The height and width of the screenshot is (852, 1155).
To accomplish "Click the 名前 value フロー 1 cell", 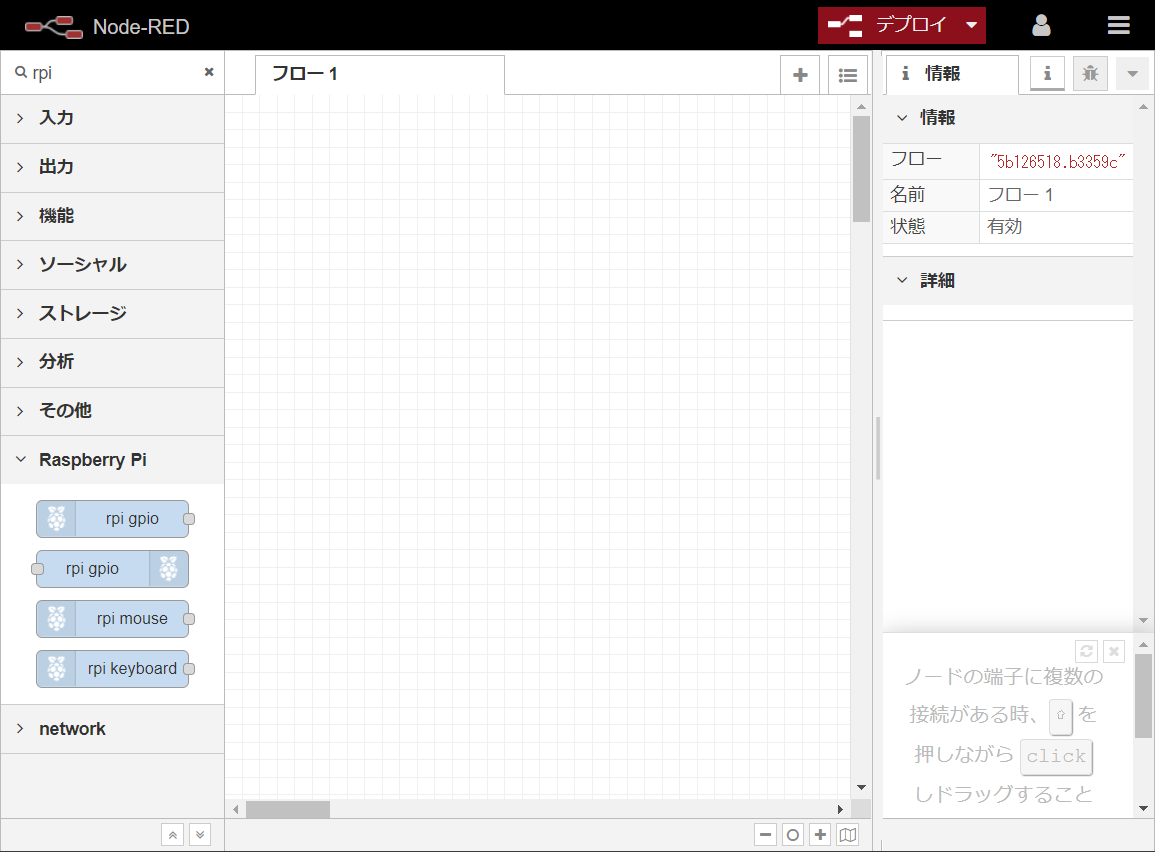I will pos(1056,195).
